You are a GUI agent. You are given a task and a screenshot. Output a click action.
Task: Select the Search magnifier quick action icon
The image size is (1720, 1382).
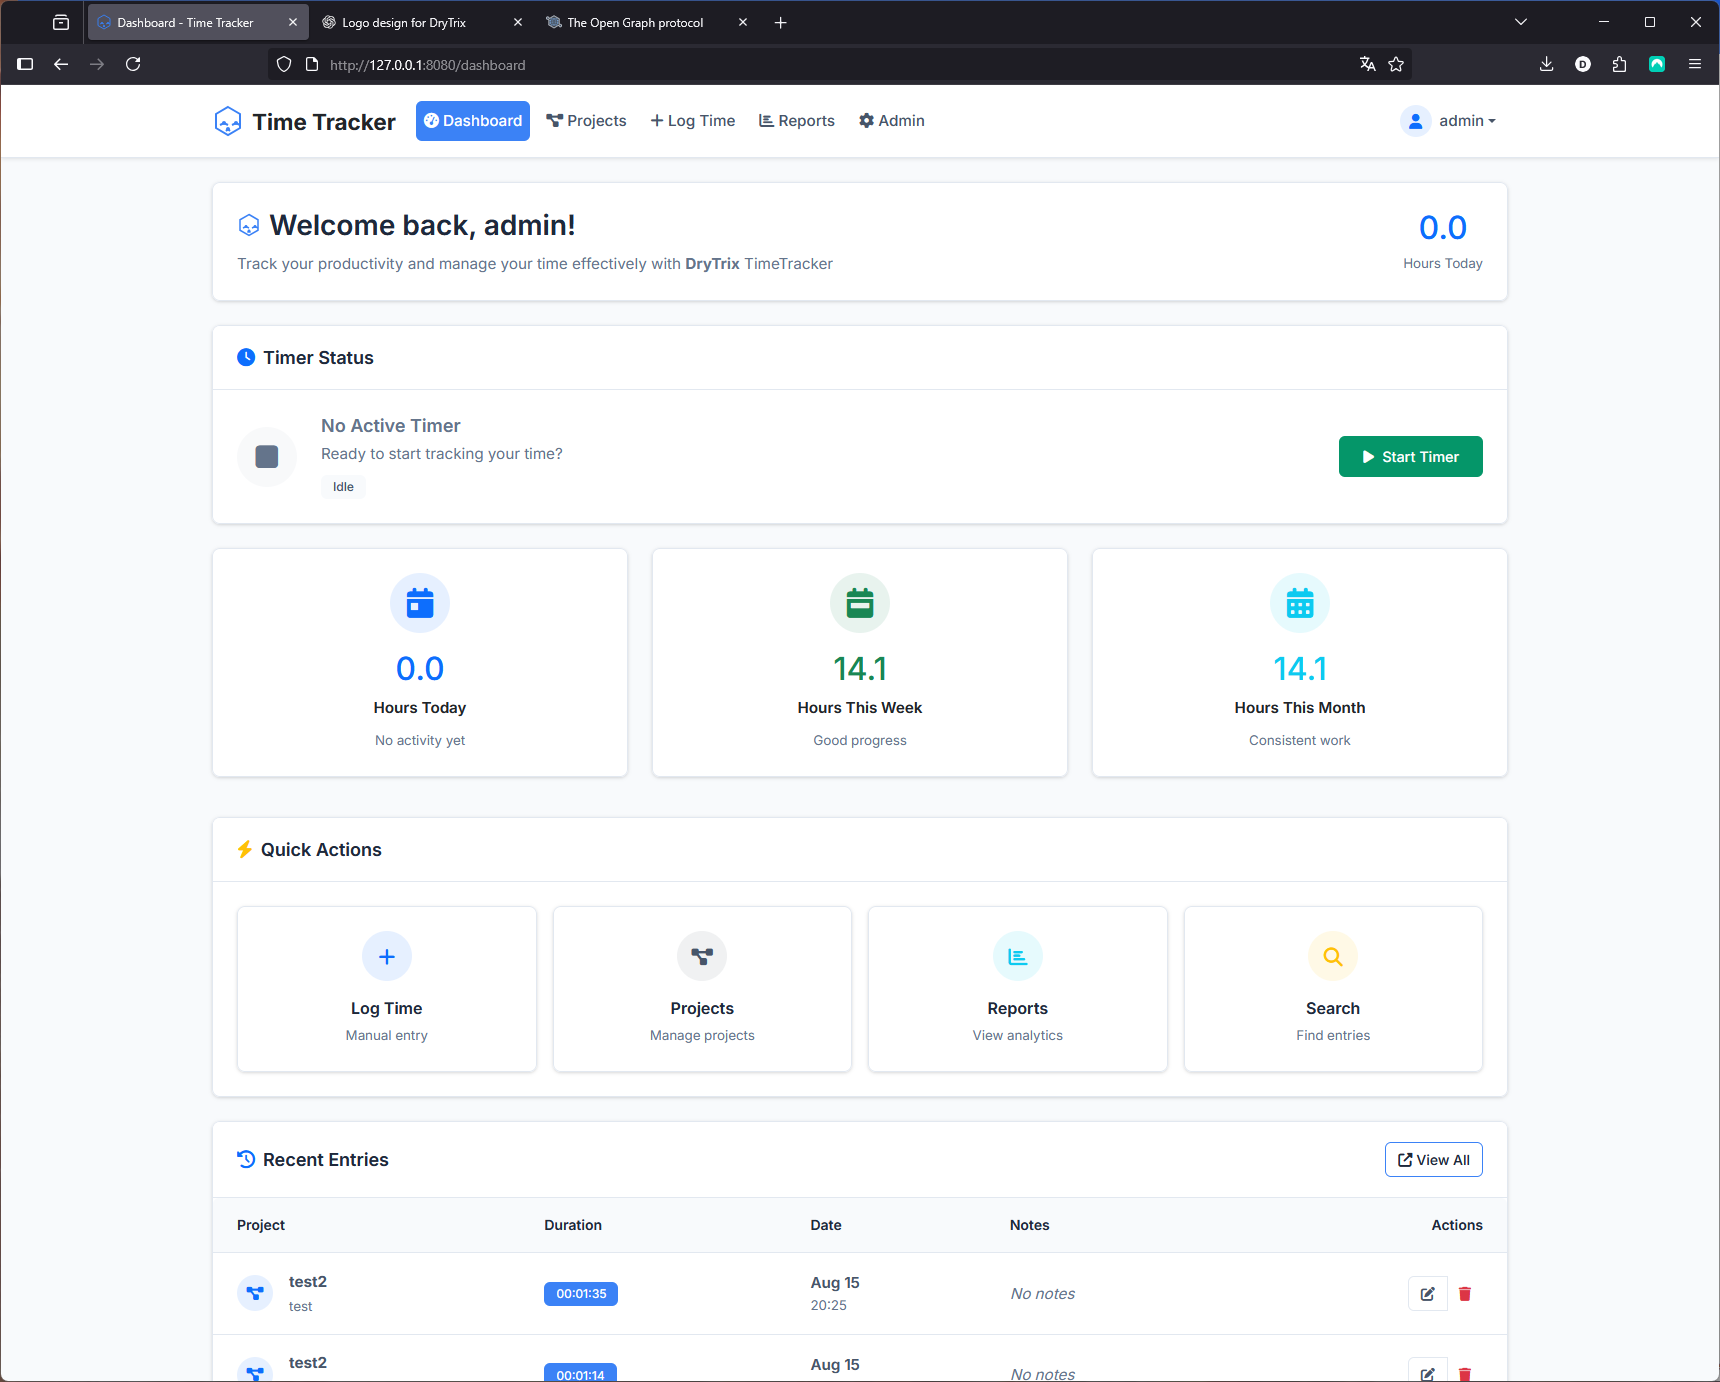[1332, 956]
